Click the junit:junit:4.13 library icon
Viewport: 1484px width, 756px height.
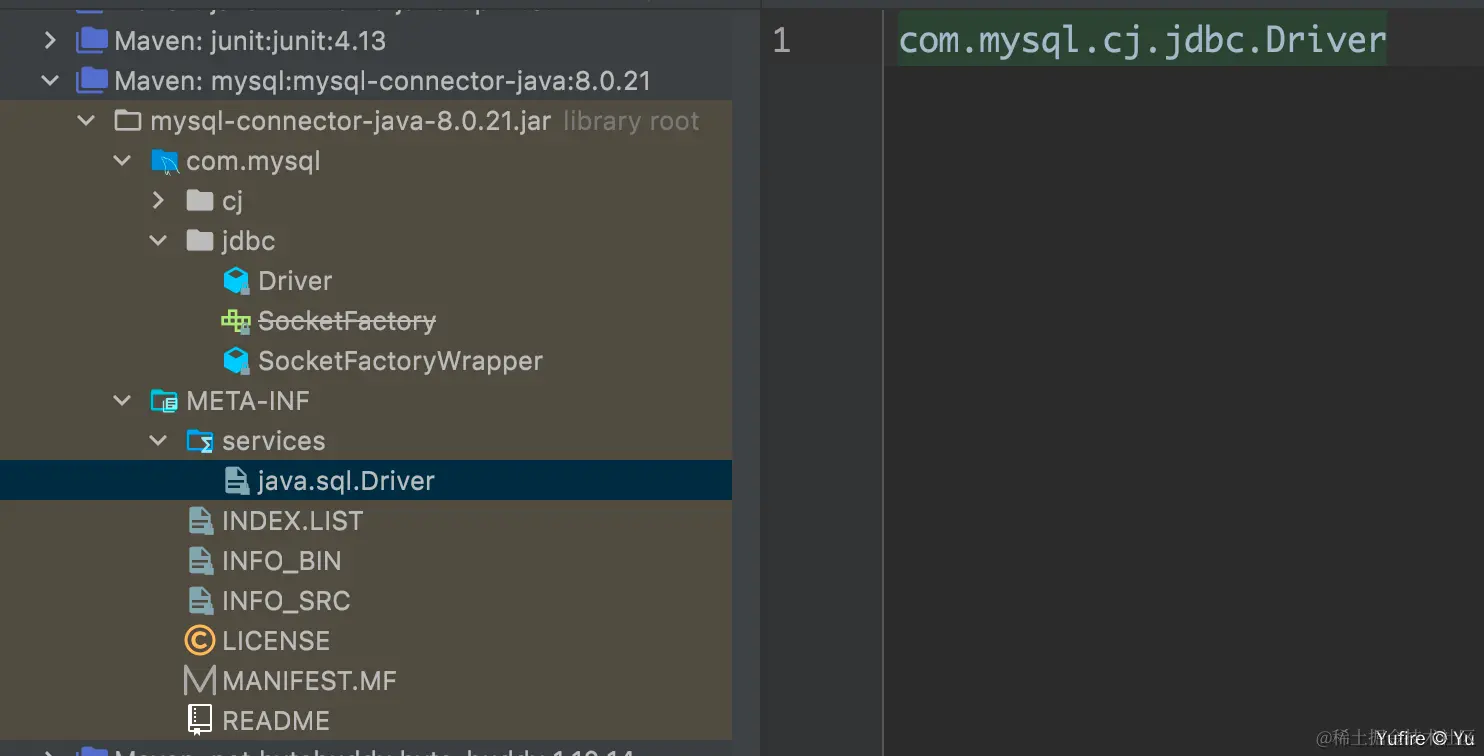tap(92, 41)
